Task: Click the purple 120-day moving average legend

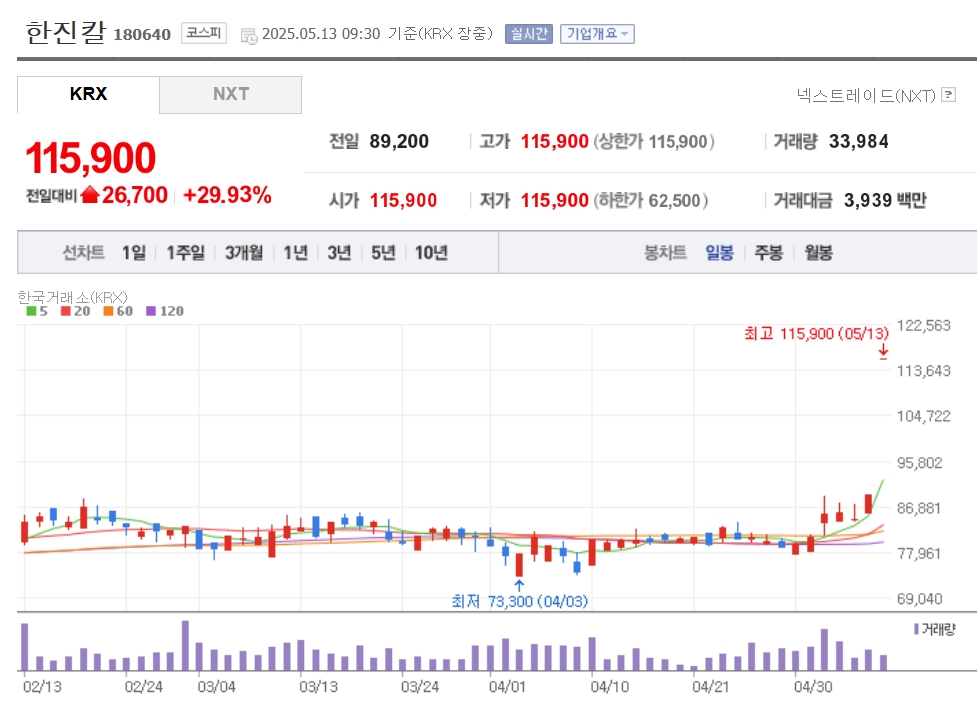Action: click(x=164, y=311)
